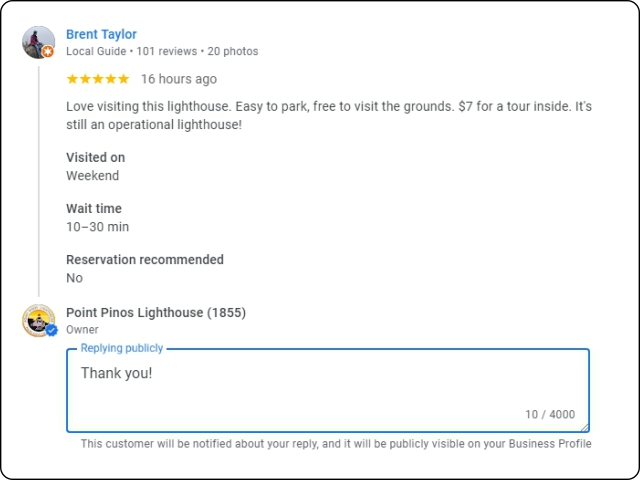Click the review text about the lighthouse

tap(329, 116)
